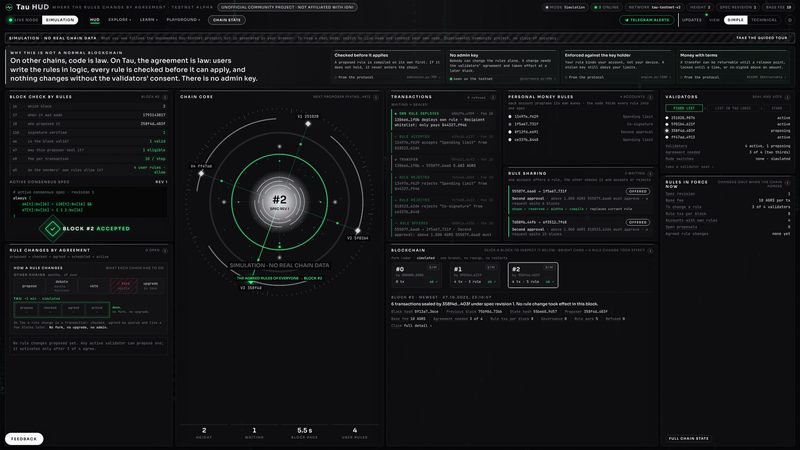800x450 pixels.
Task: Click the Block #2 accepted checkmark diamond icon
Action: [52, 229]
